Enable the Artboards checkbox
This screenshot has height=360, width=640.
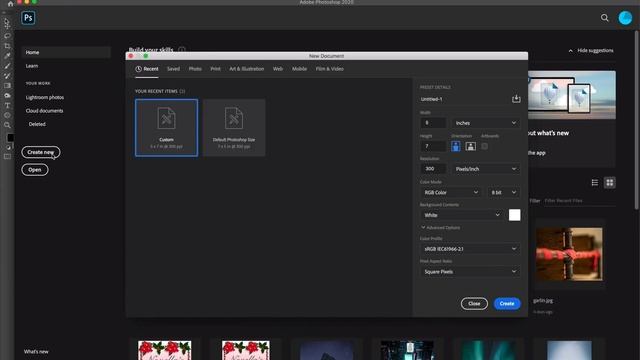pos(484,146)
